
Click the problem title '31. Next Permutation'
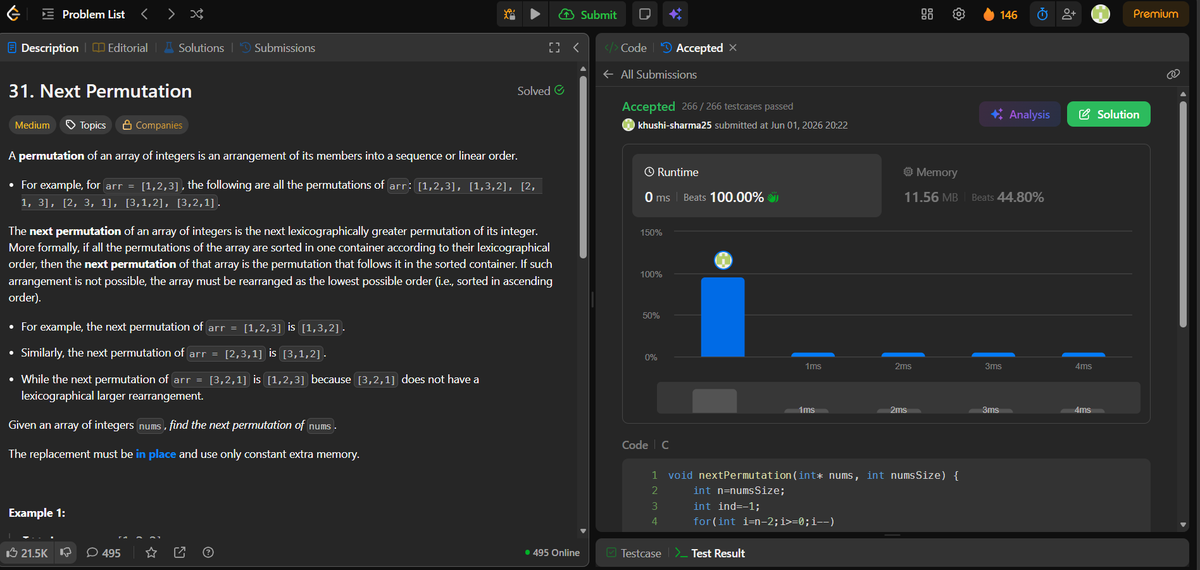point(100,91)
